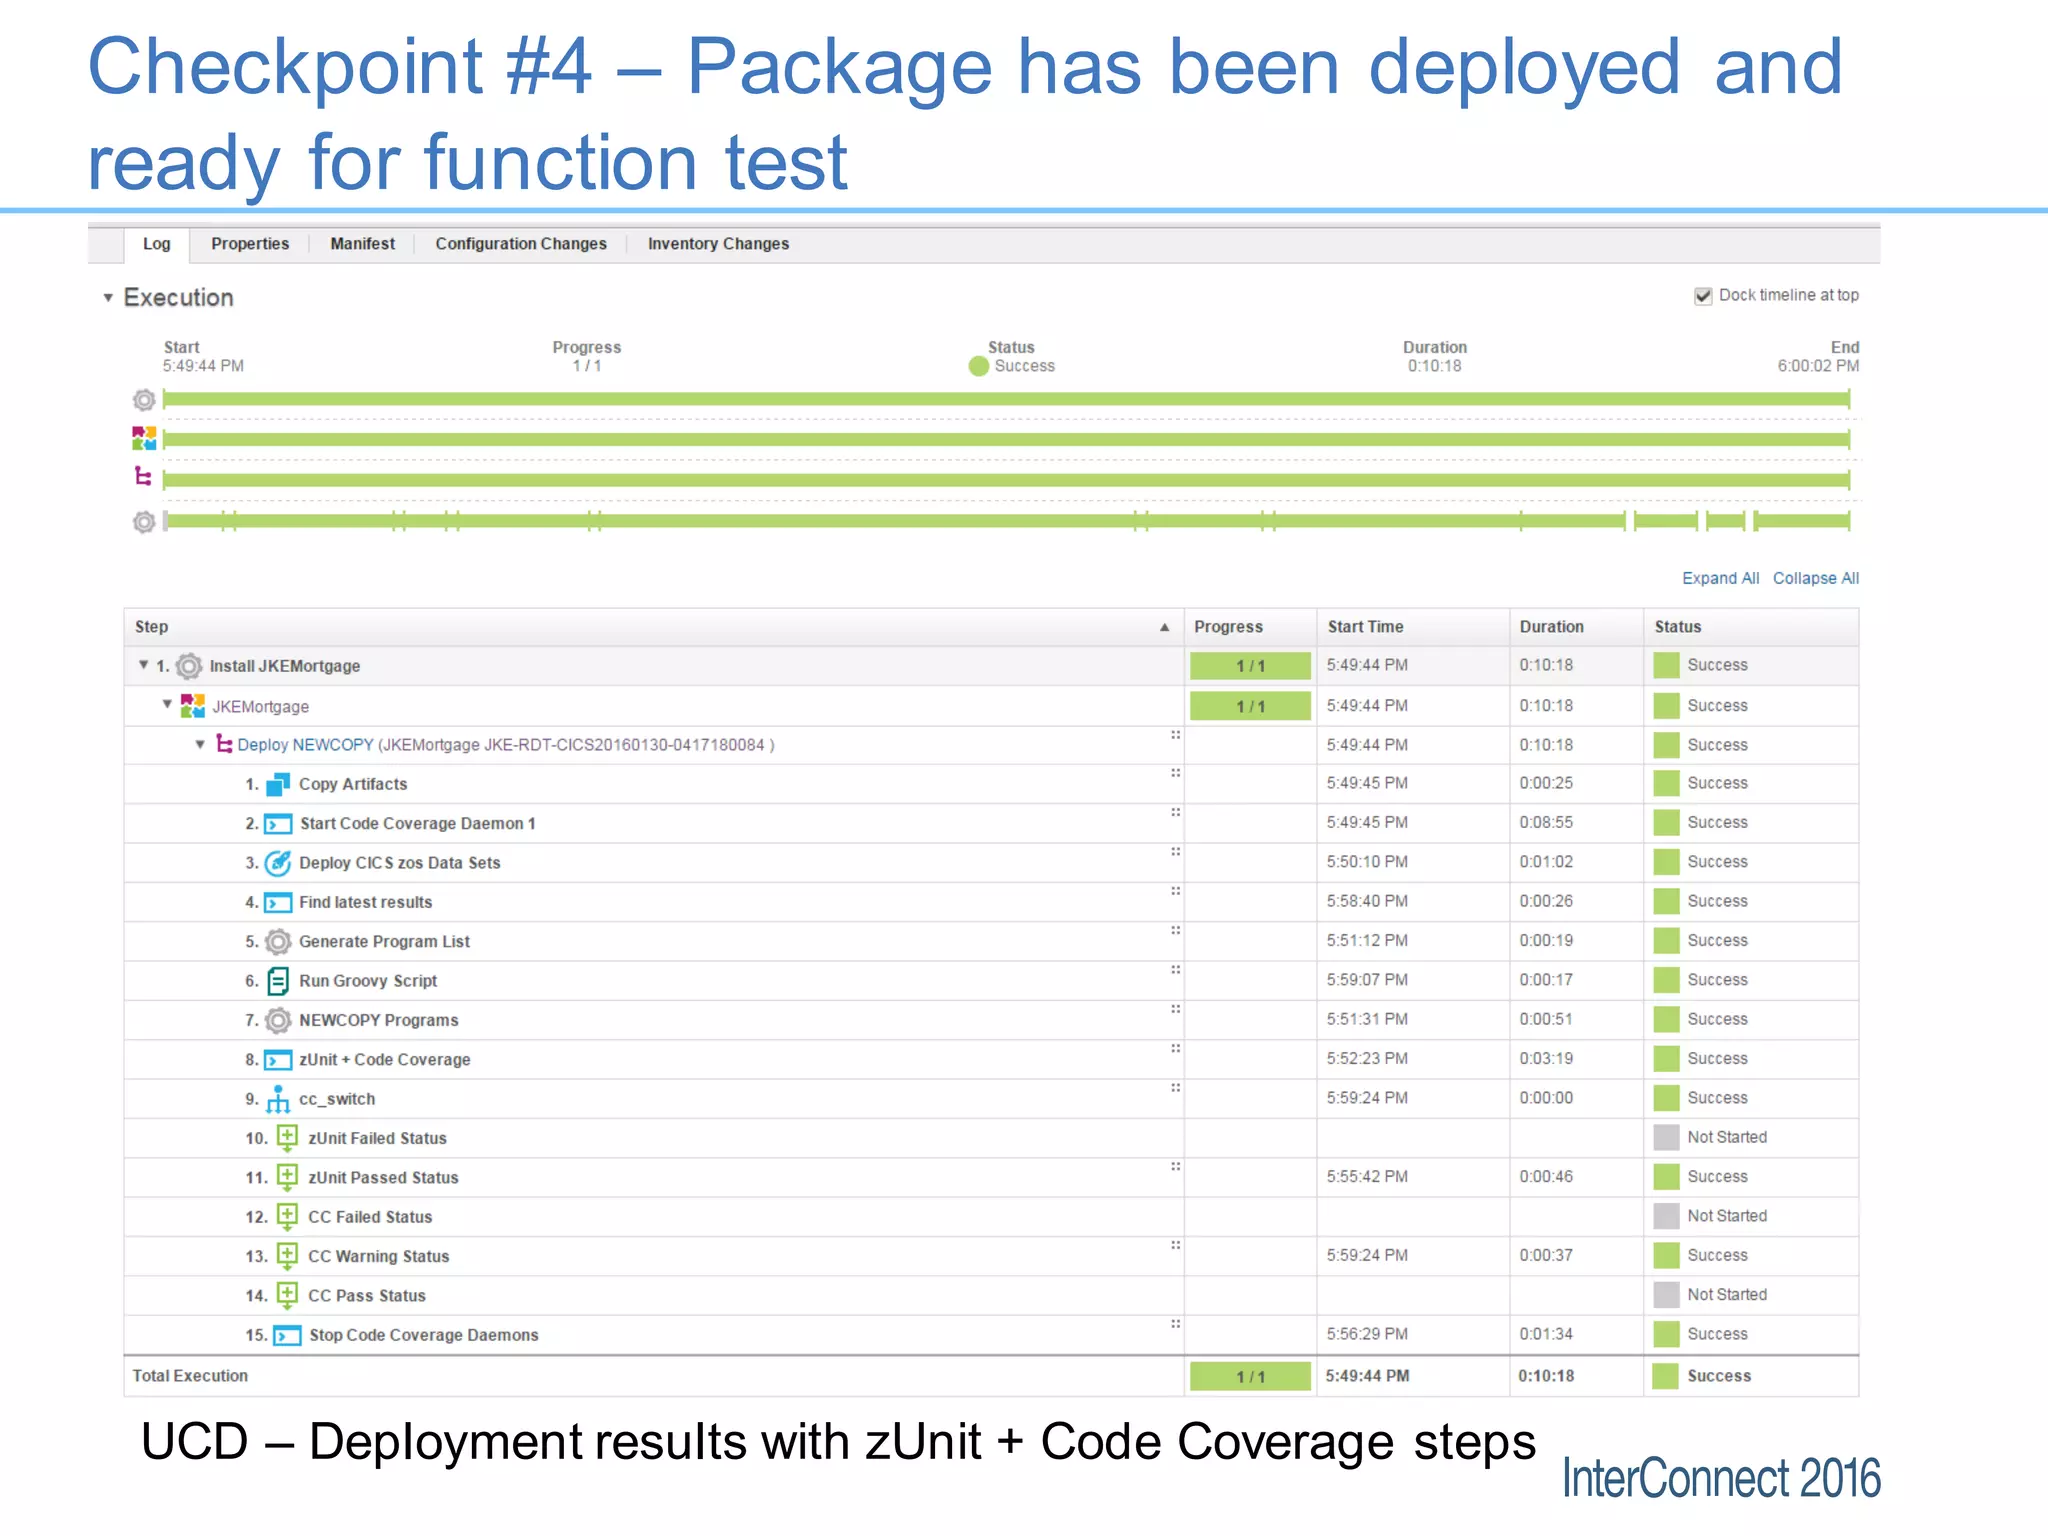
Task: Click the Start Code Coverage Daemon 1 shell icon
Action: 278,824
